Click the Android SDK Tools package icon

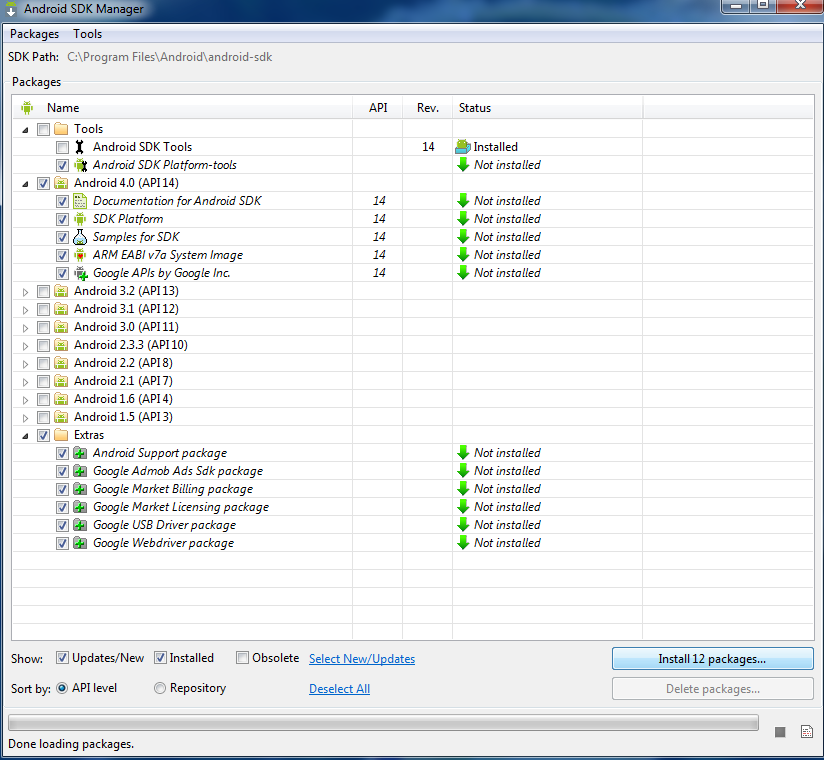[x=81, y=146]
